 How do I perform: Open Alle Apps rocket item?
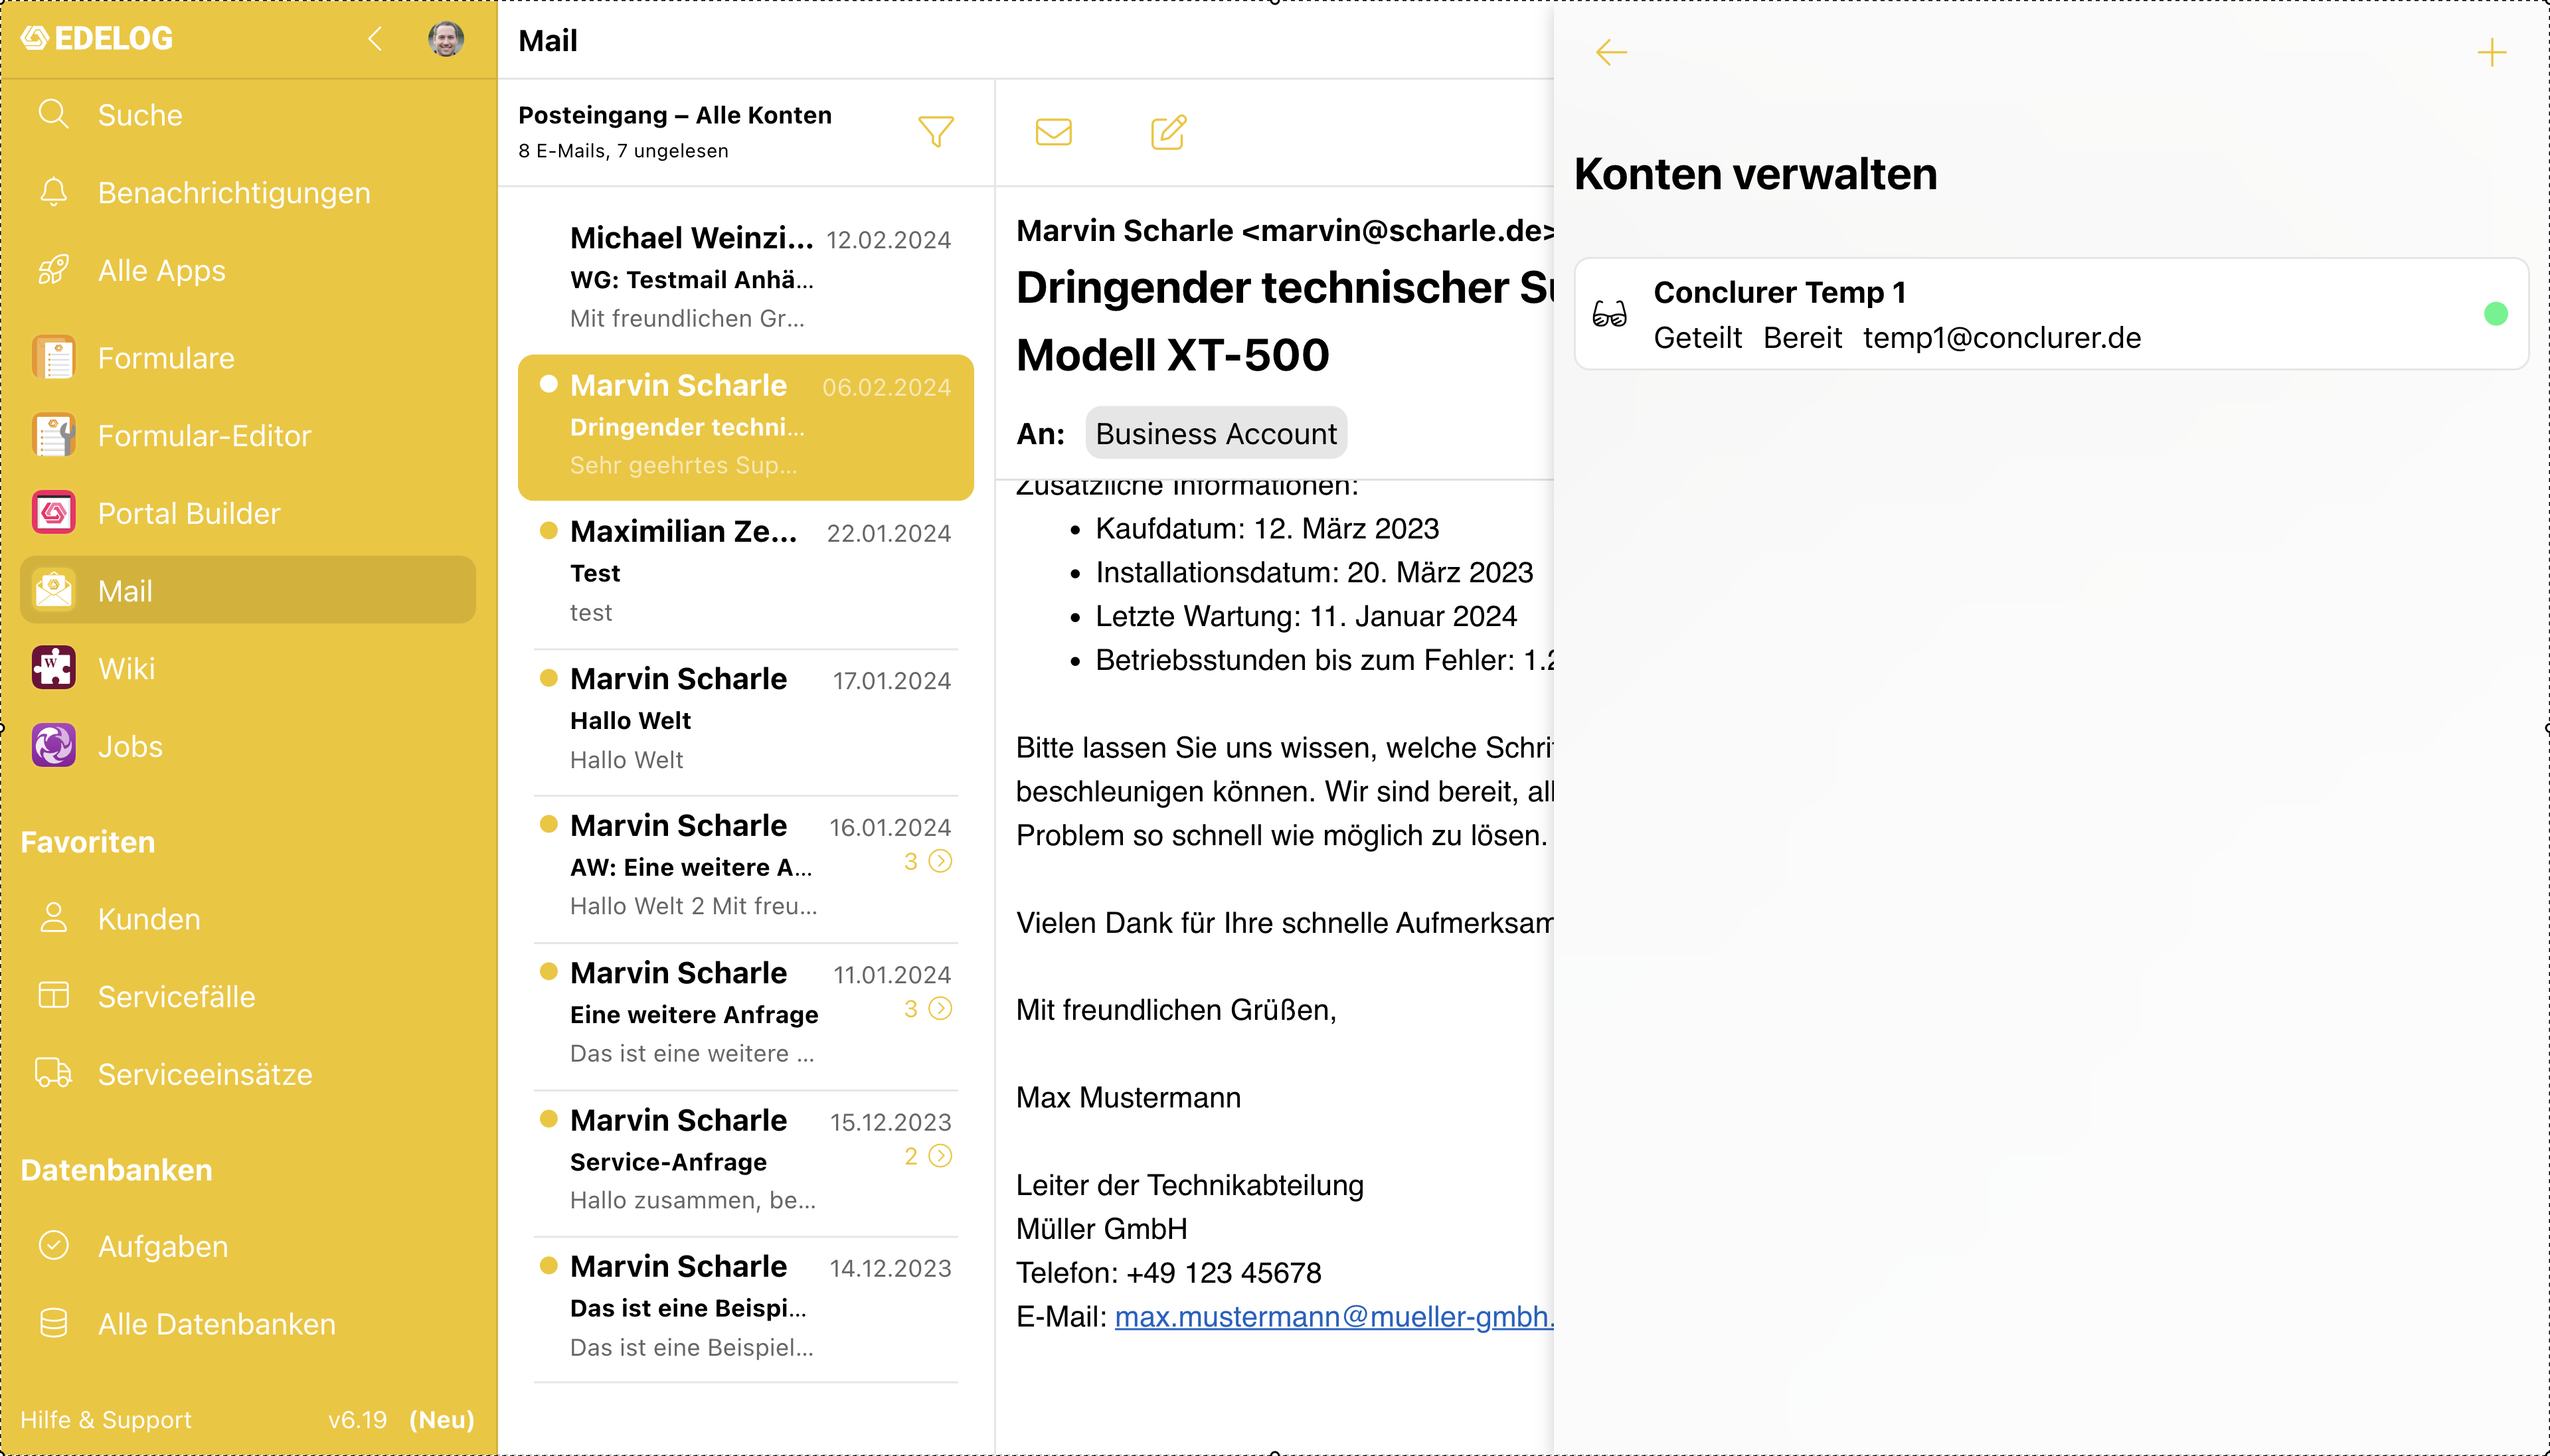click(248, 270)
